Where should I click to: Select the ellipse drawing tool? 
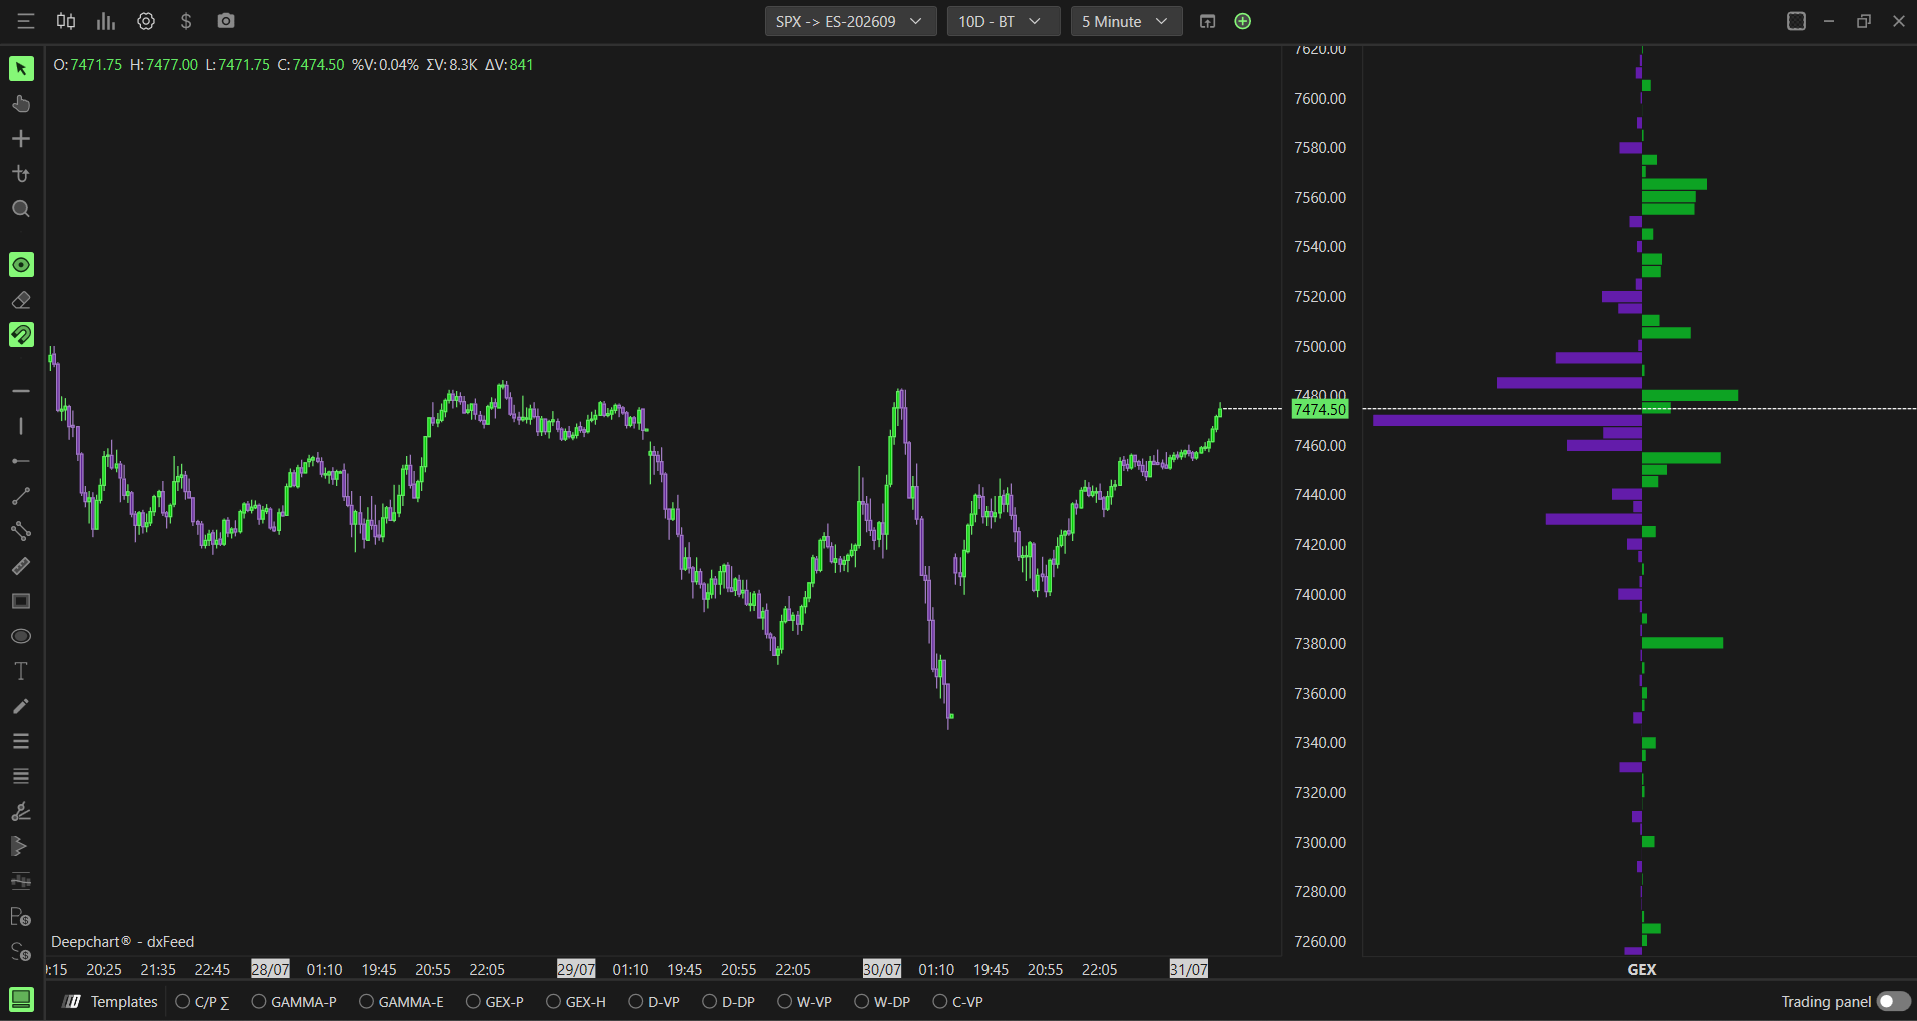pyautogui.click(x=21, y=636)
